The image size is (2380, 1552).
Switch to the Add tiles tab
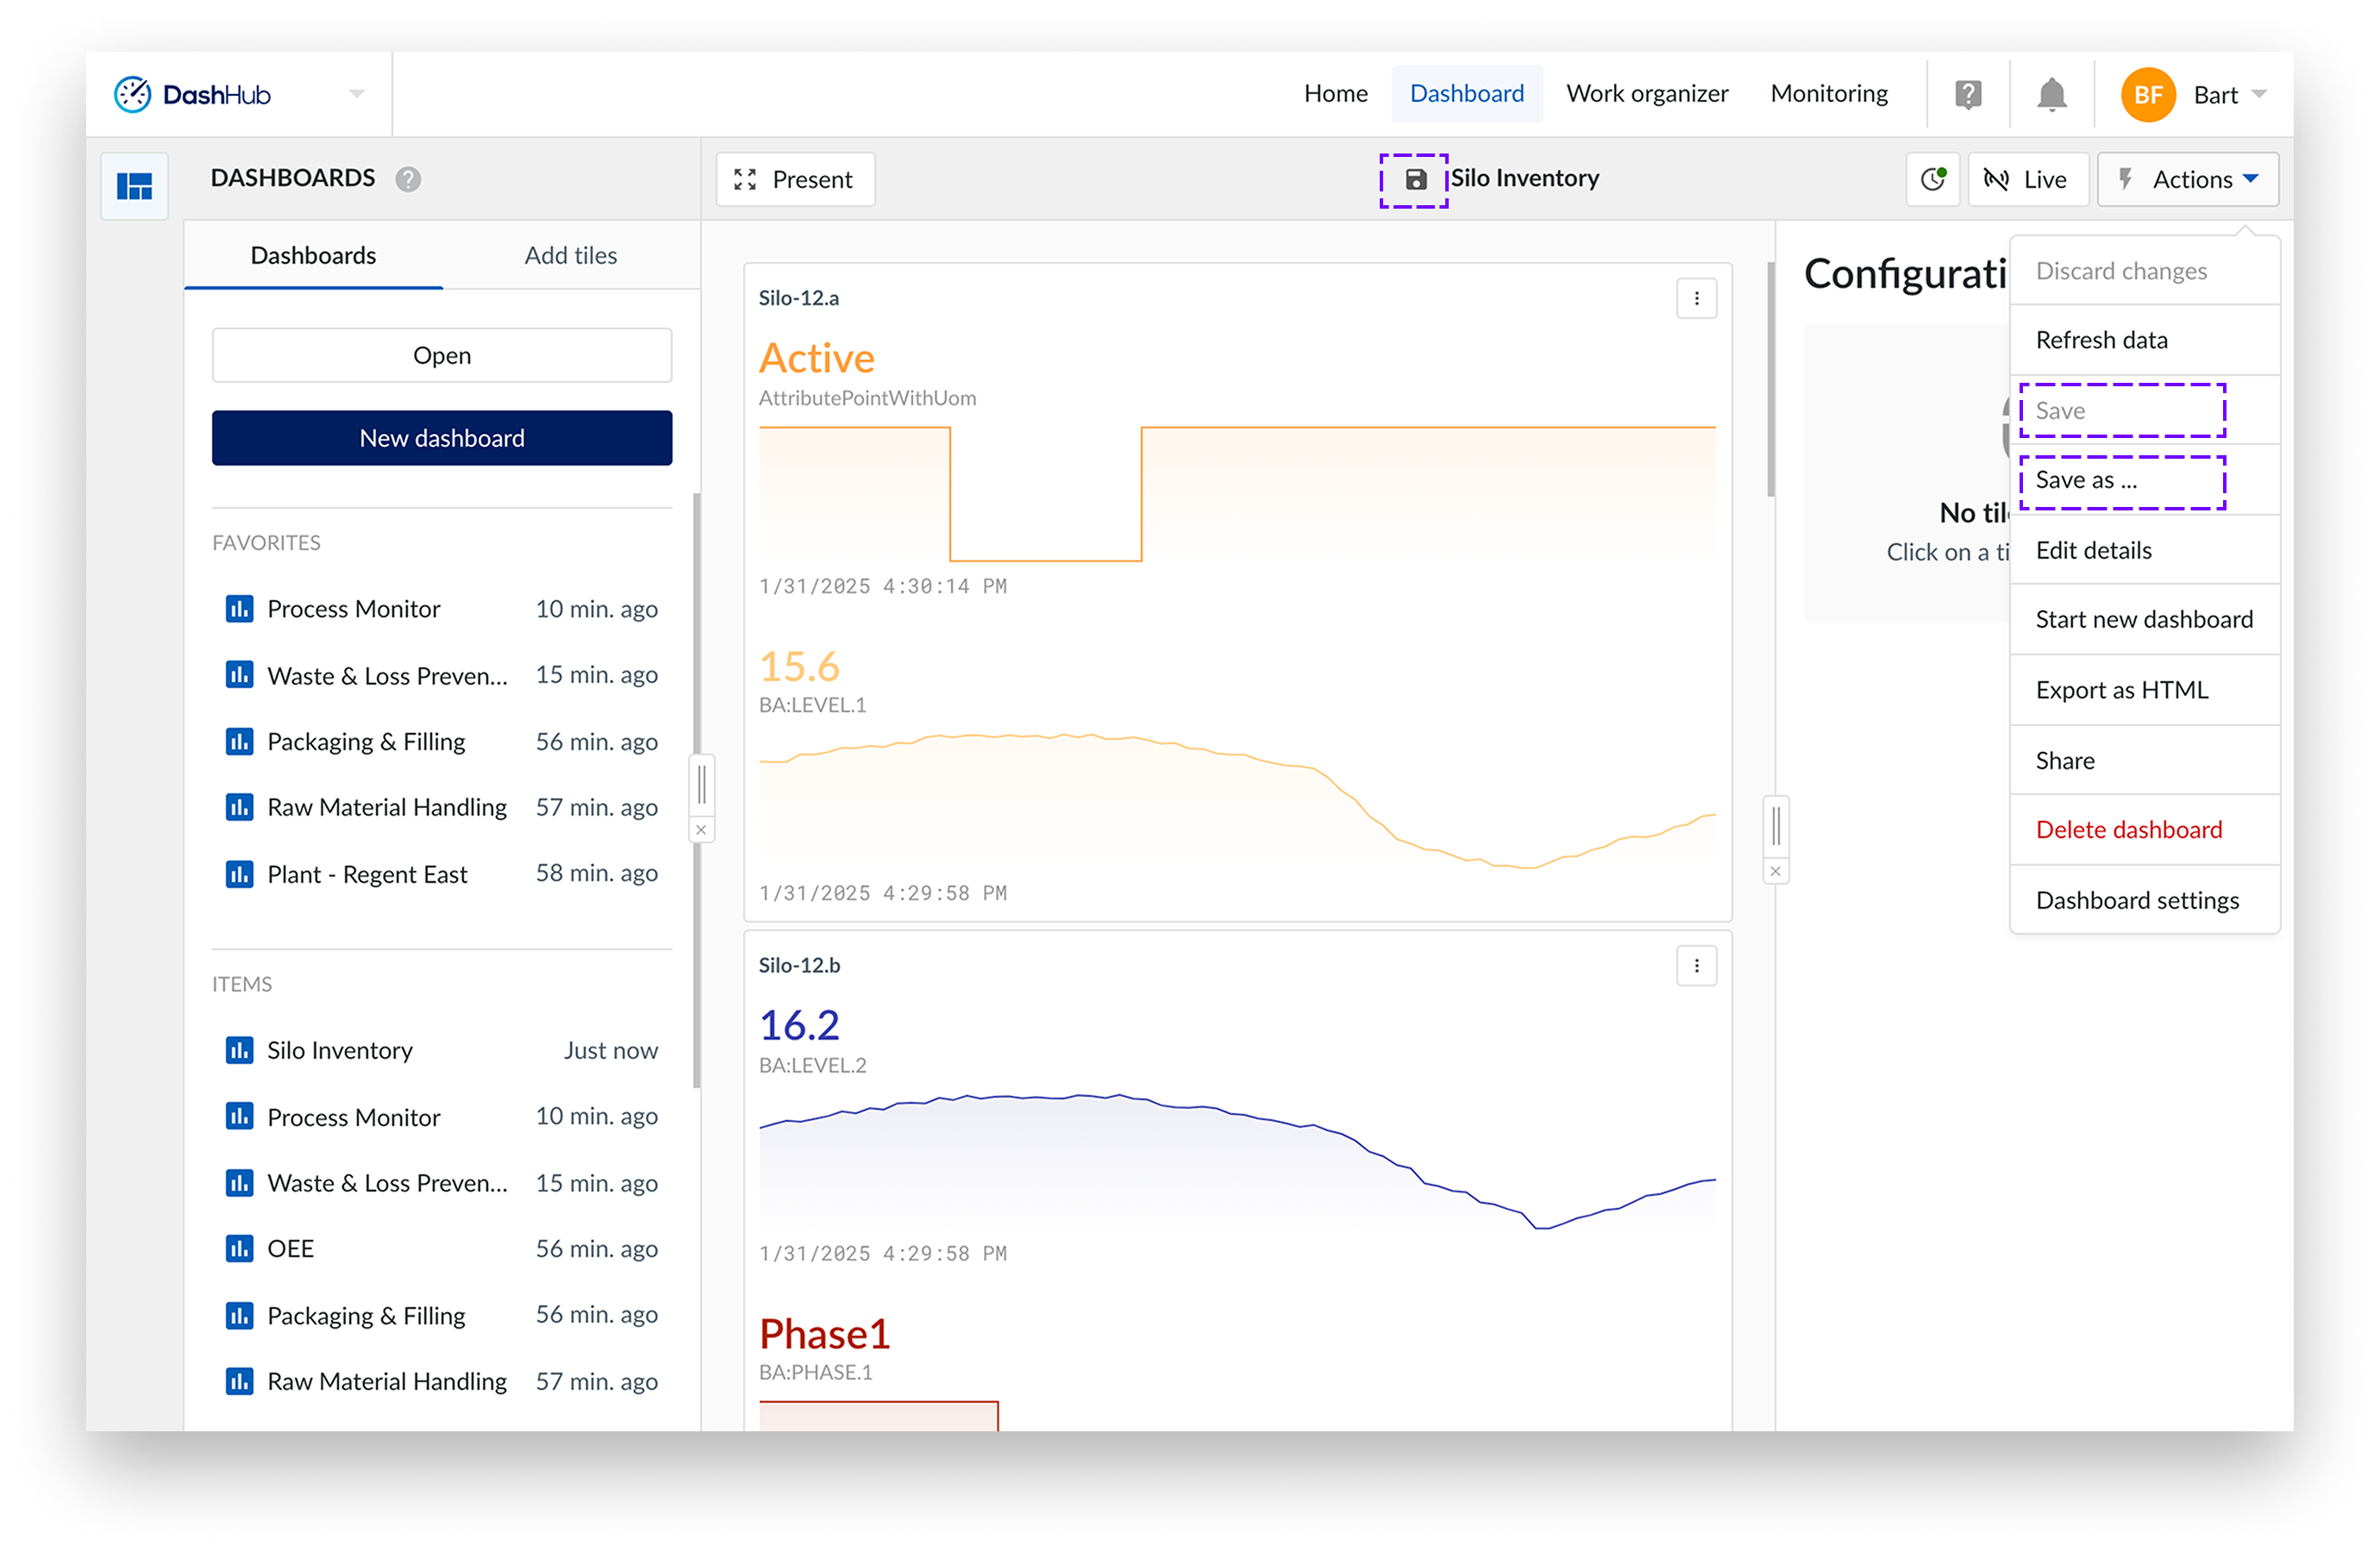point(570,255)
